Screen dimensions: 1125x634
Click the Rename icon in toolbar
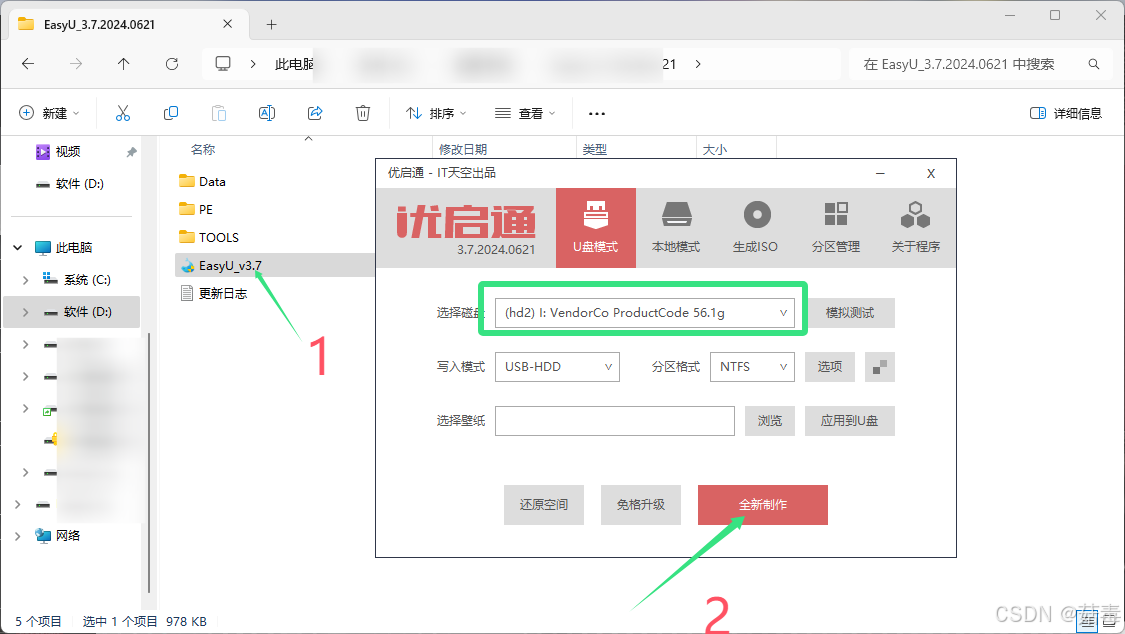tap(267, 113)
